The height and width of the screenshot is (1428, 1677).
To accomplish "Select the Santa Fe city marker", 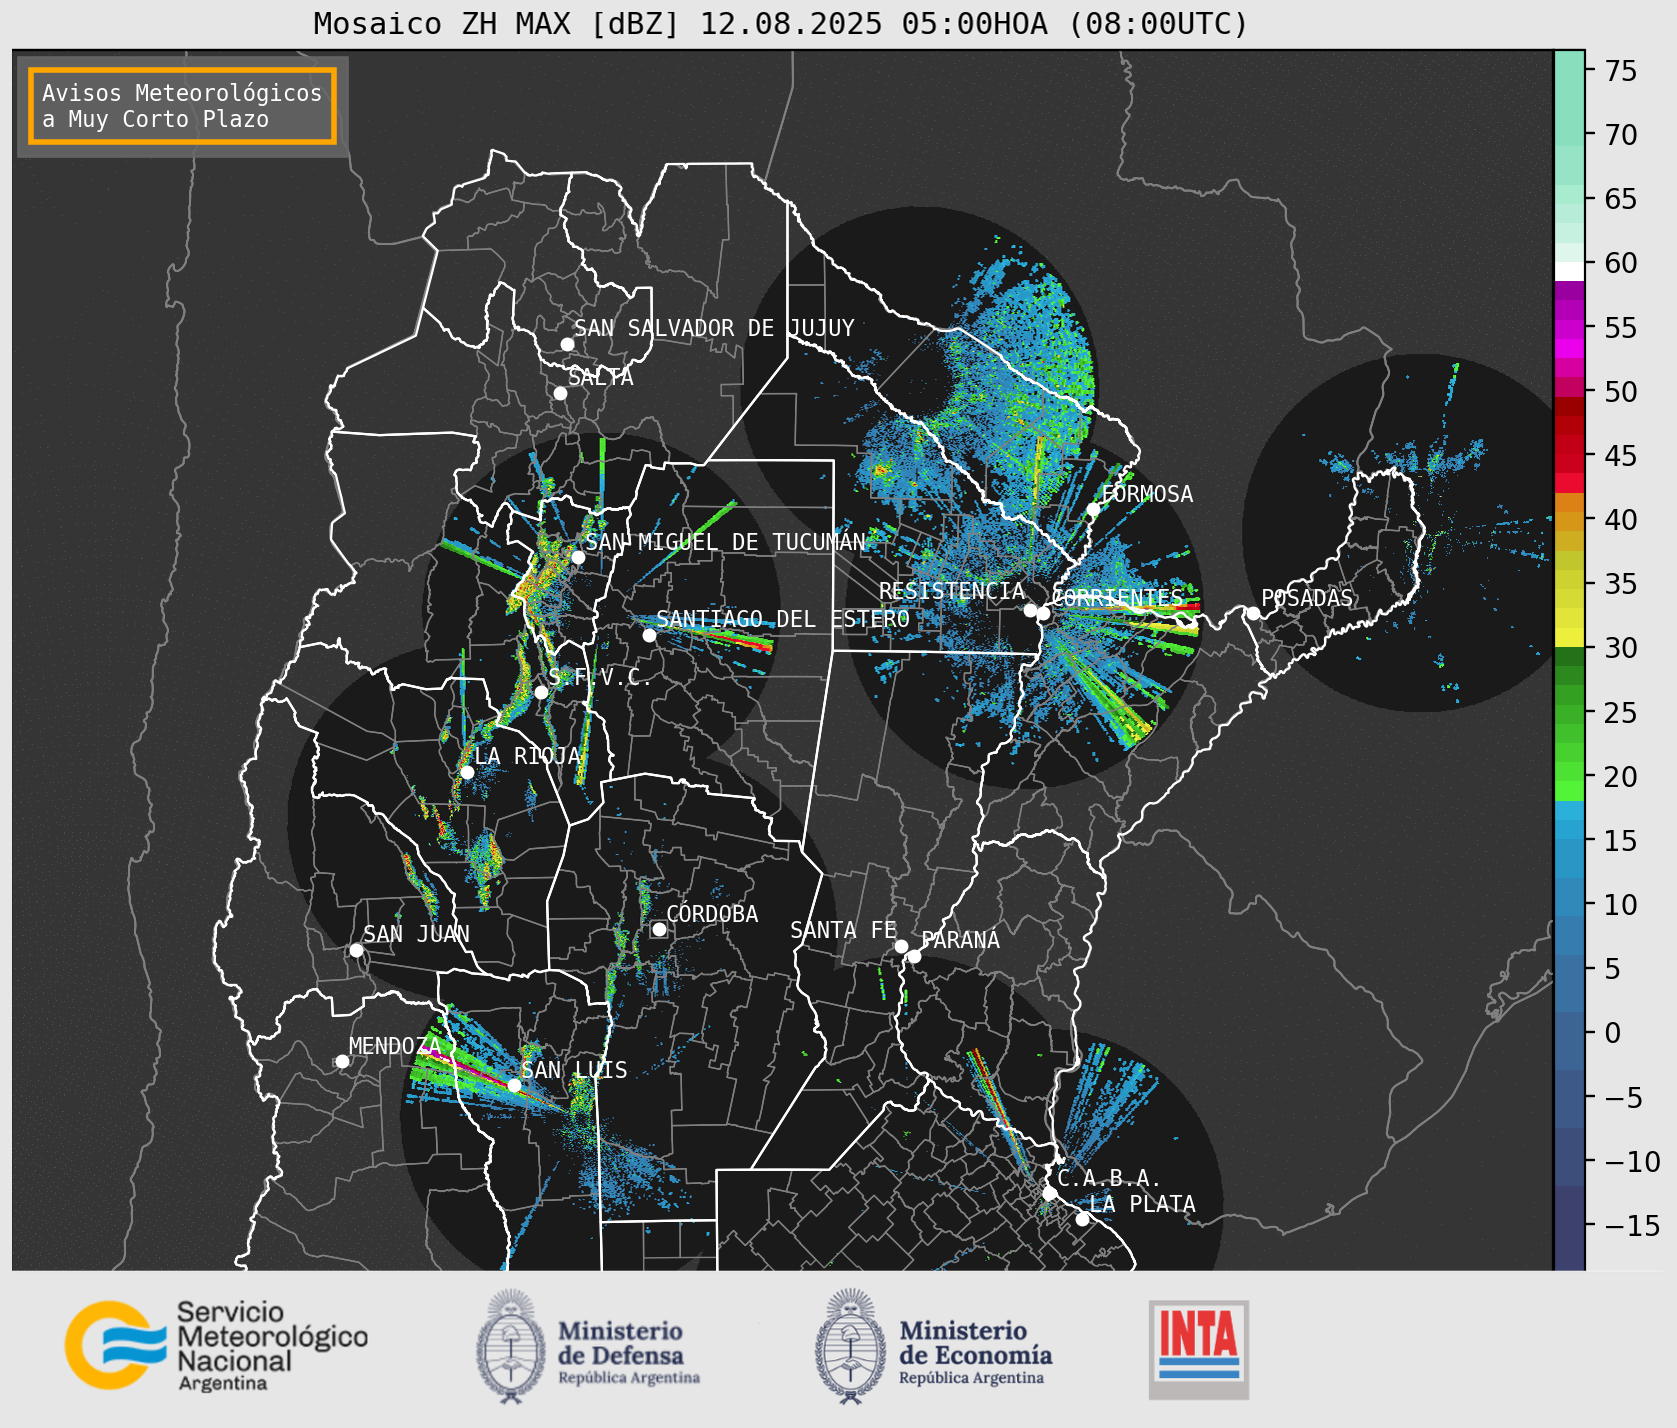I will (901, 946).
